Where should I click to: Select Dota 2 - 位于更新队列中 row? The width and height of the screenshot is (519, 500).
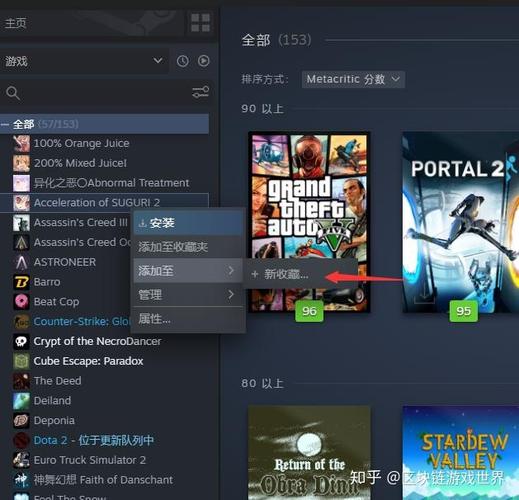click(104, 440)
